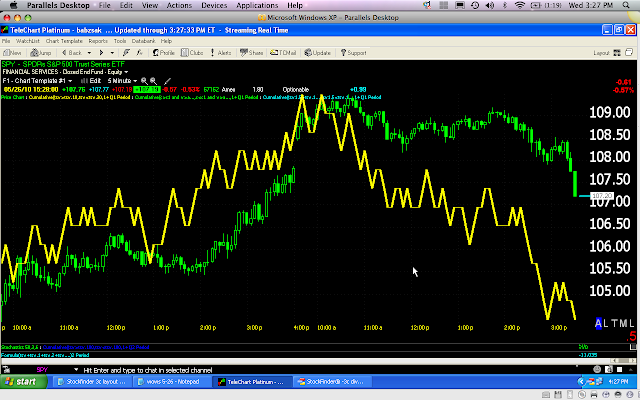The image size is (640, 400).
Task: Open TCMail from the toolbar
Action: pos(283,53)
